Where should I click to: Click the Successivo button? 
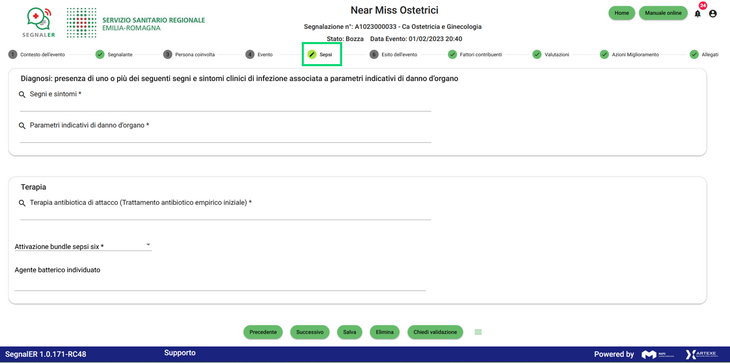[x=310, y=332]
